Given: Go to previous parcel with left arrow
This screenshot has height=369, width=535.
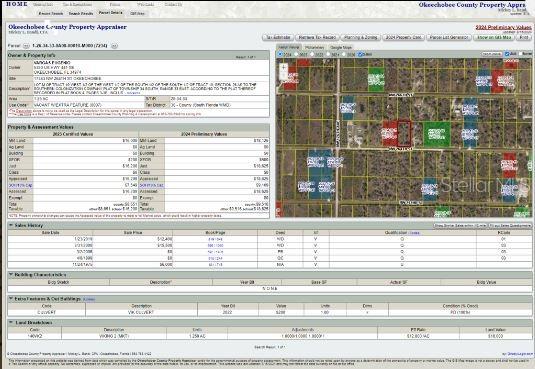Looking at the screenshot, I should pyautogui.click(x=26, y=46).
